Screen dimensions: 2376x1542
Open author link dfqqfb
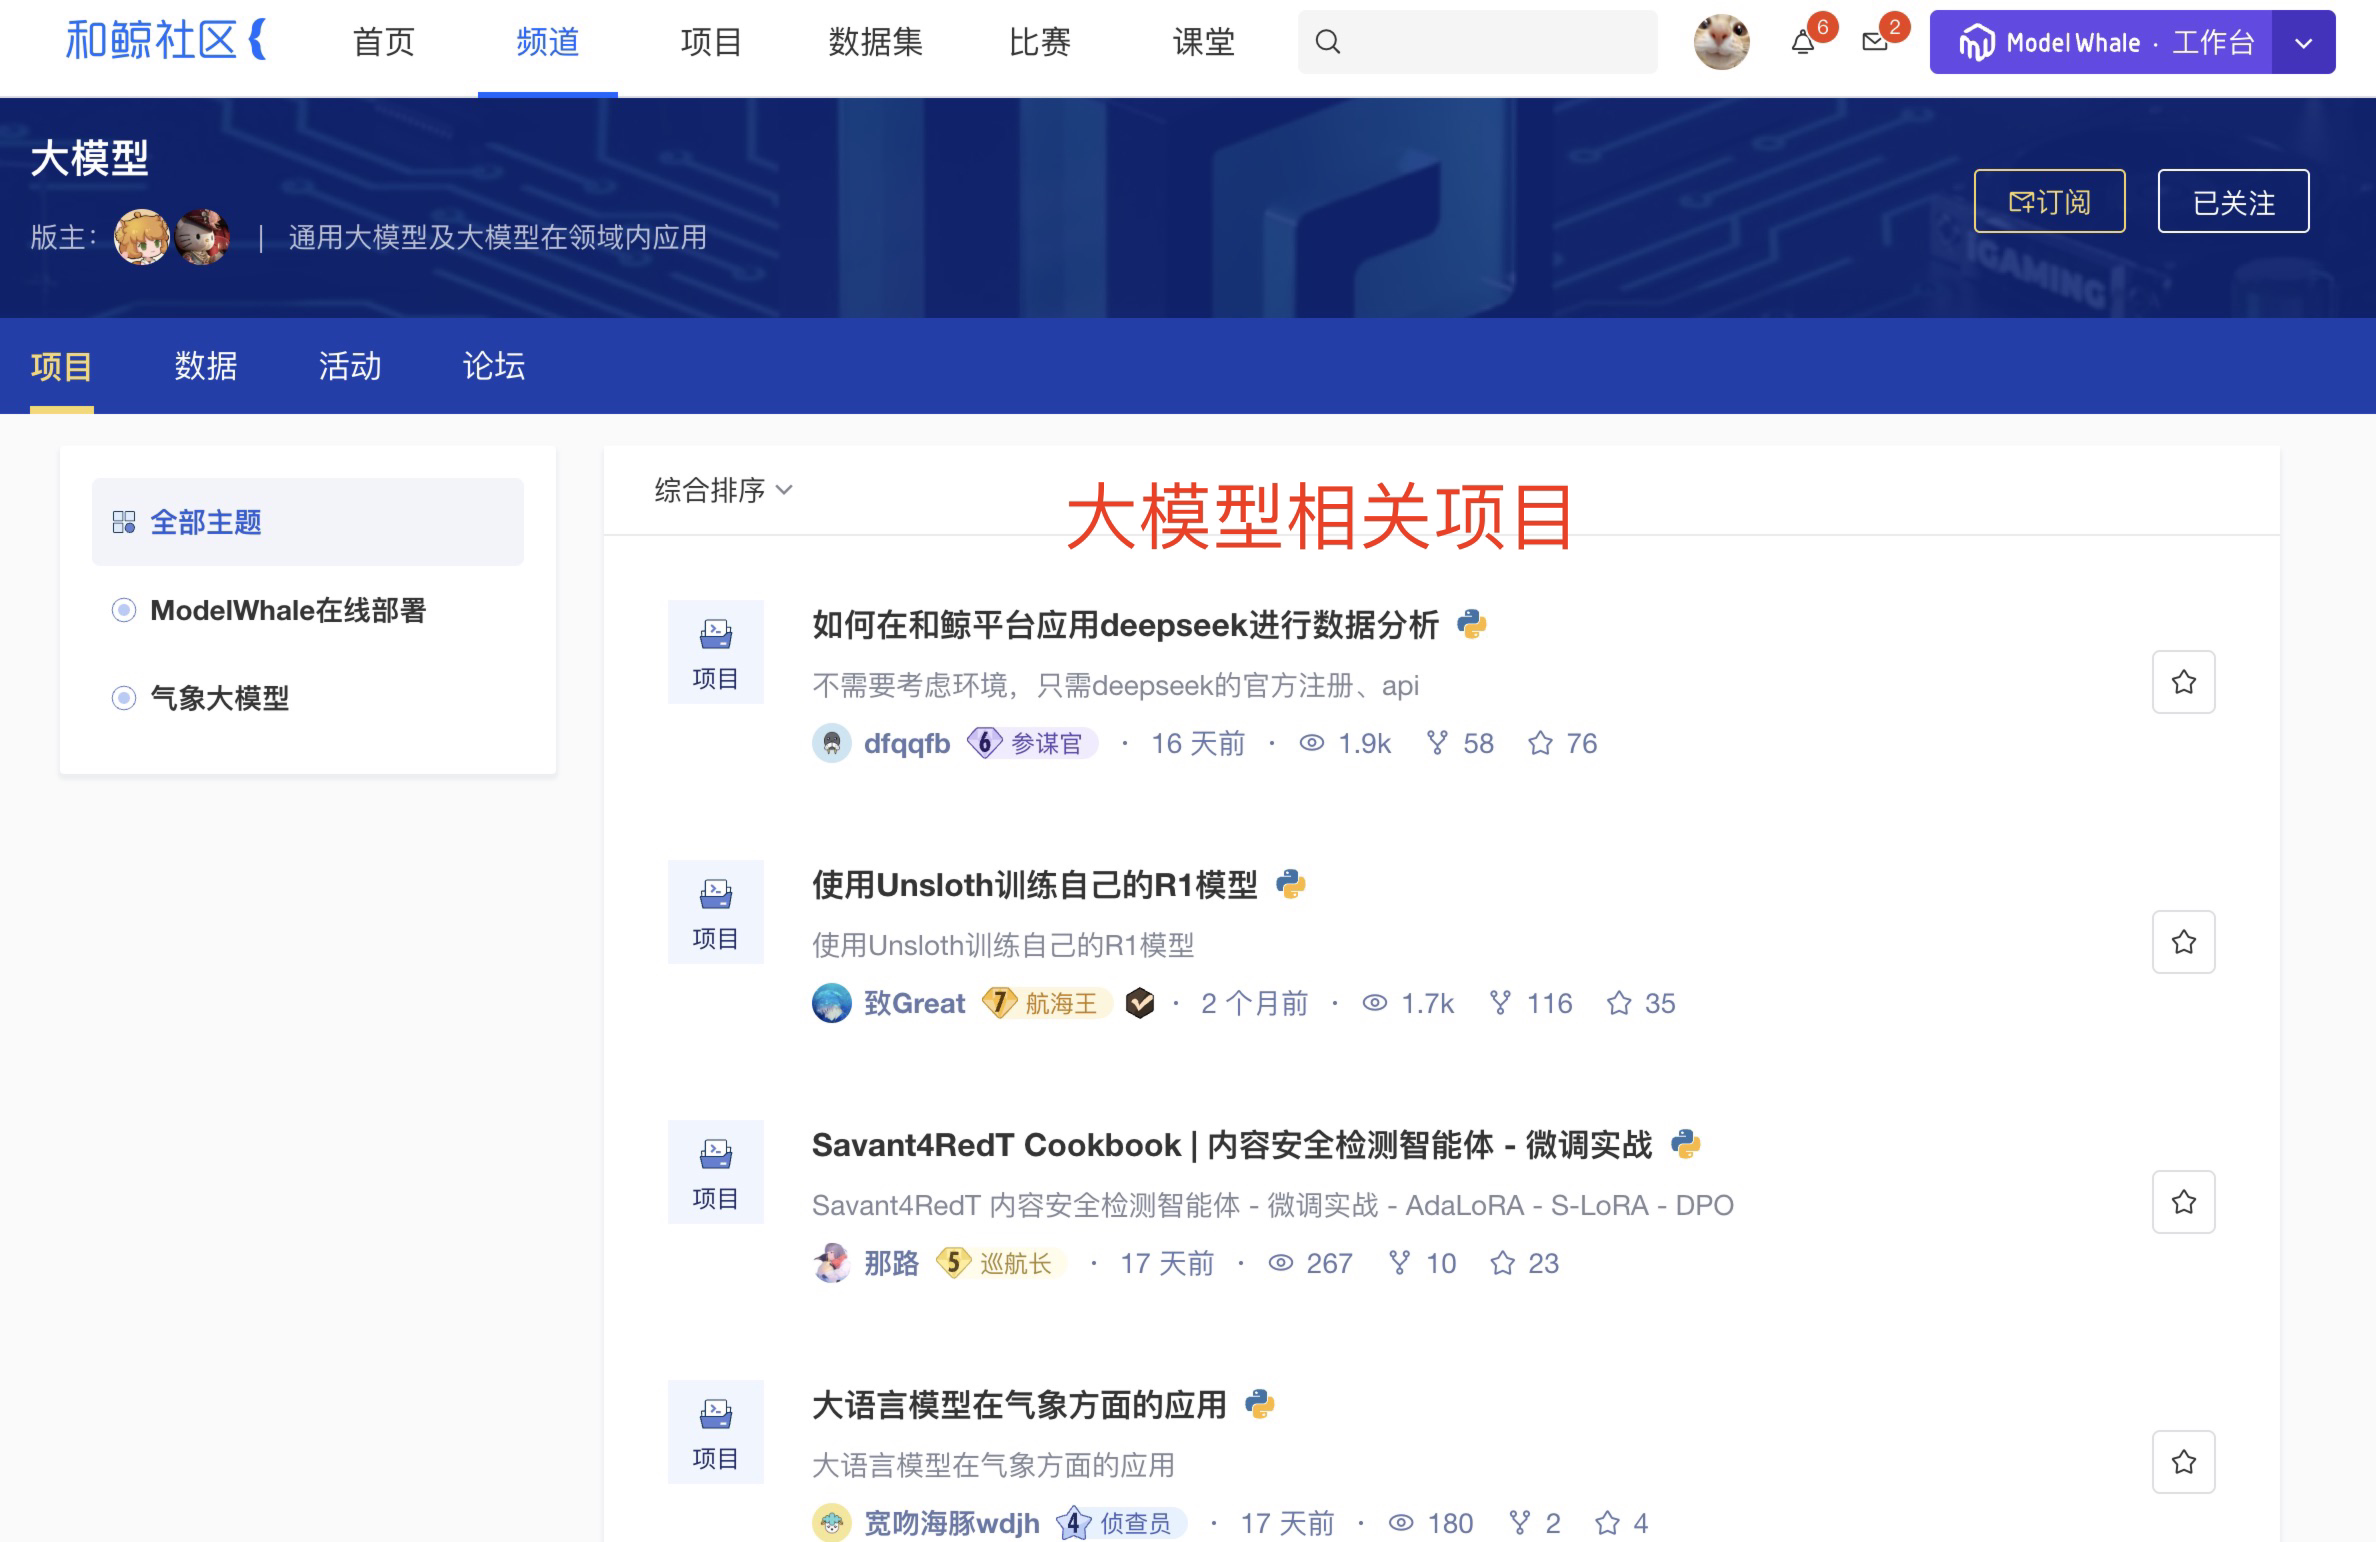[906, 743]
